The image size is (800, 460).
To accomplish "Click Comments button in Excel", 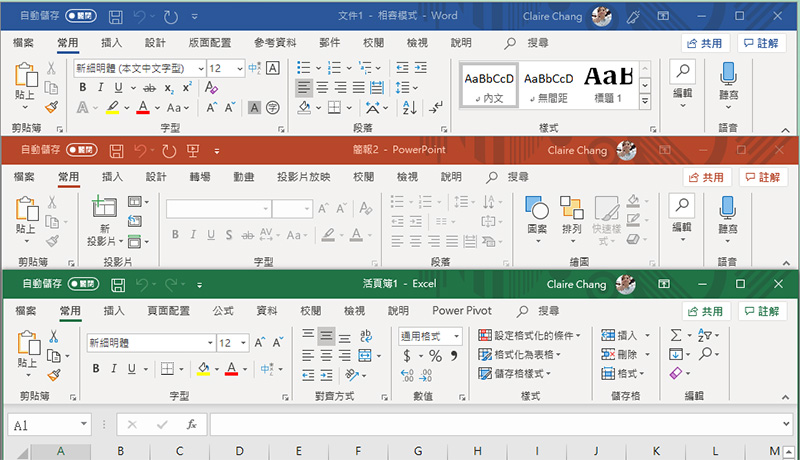I will coord(762,311).
